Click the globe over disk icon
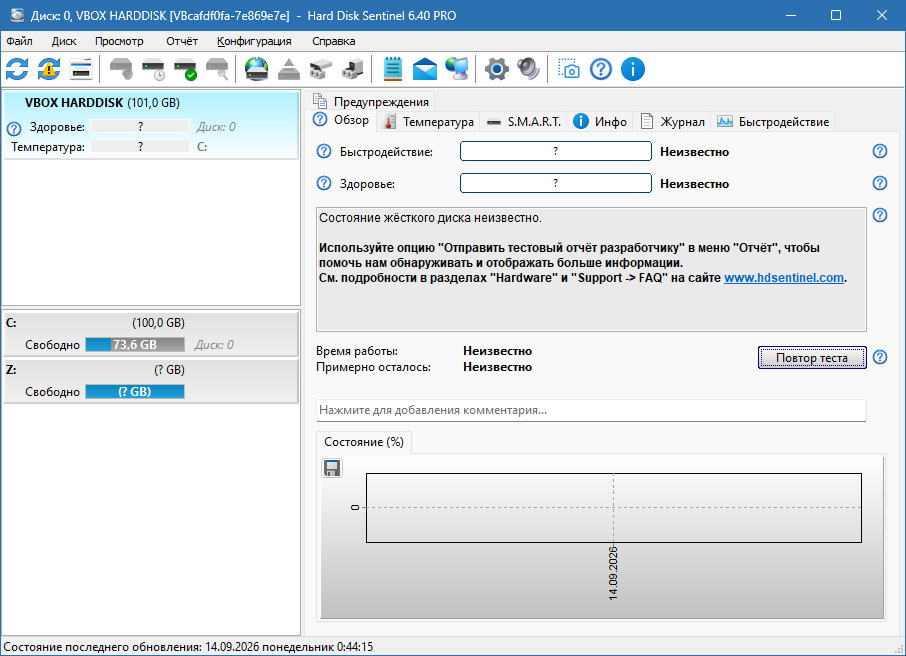 coord(257,69)
